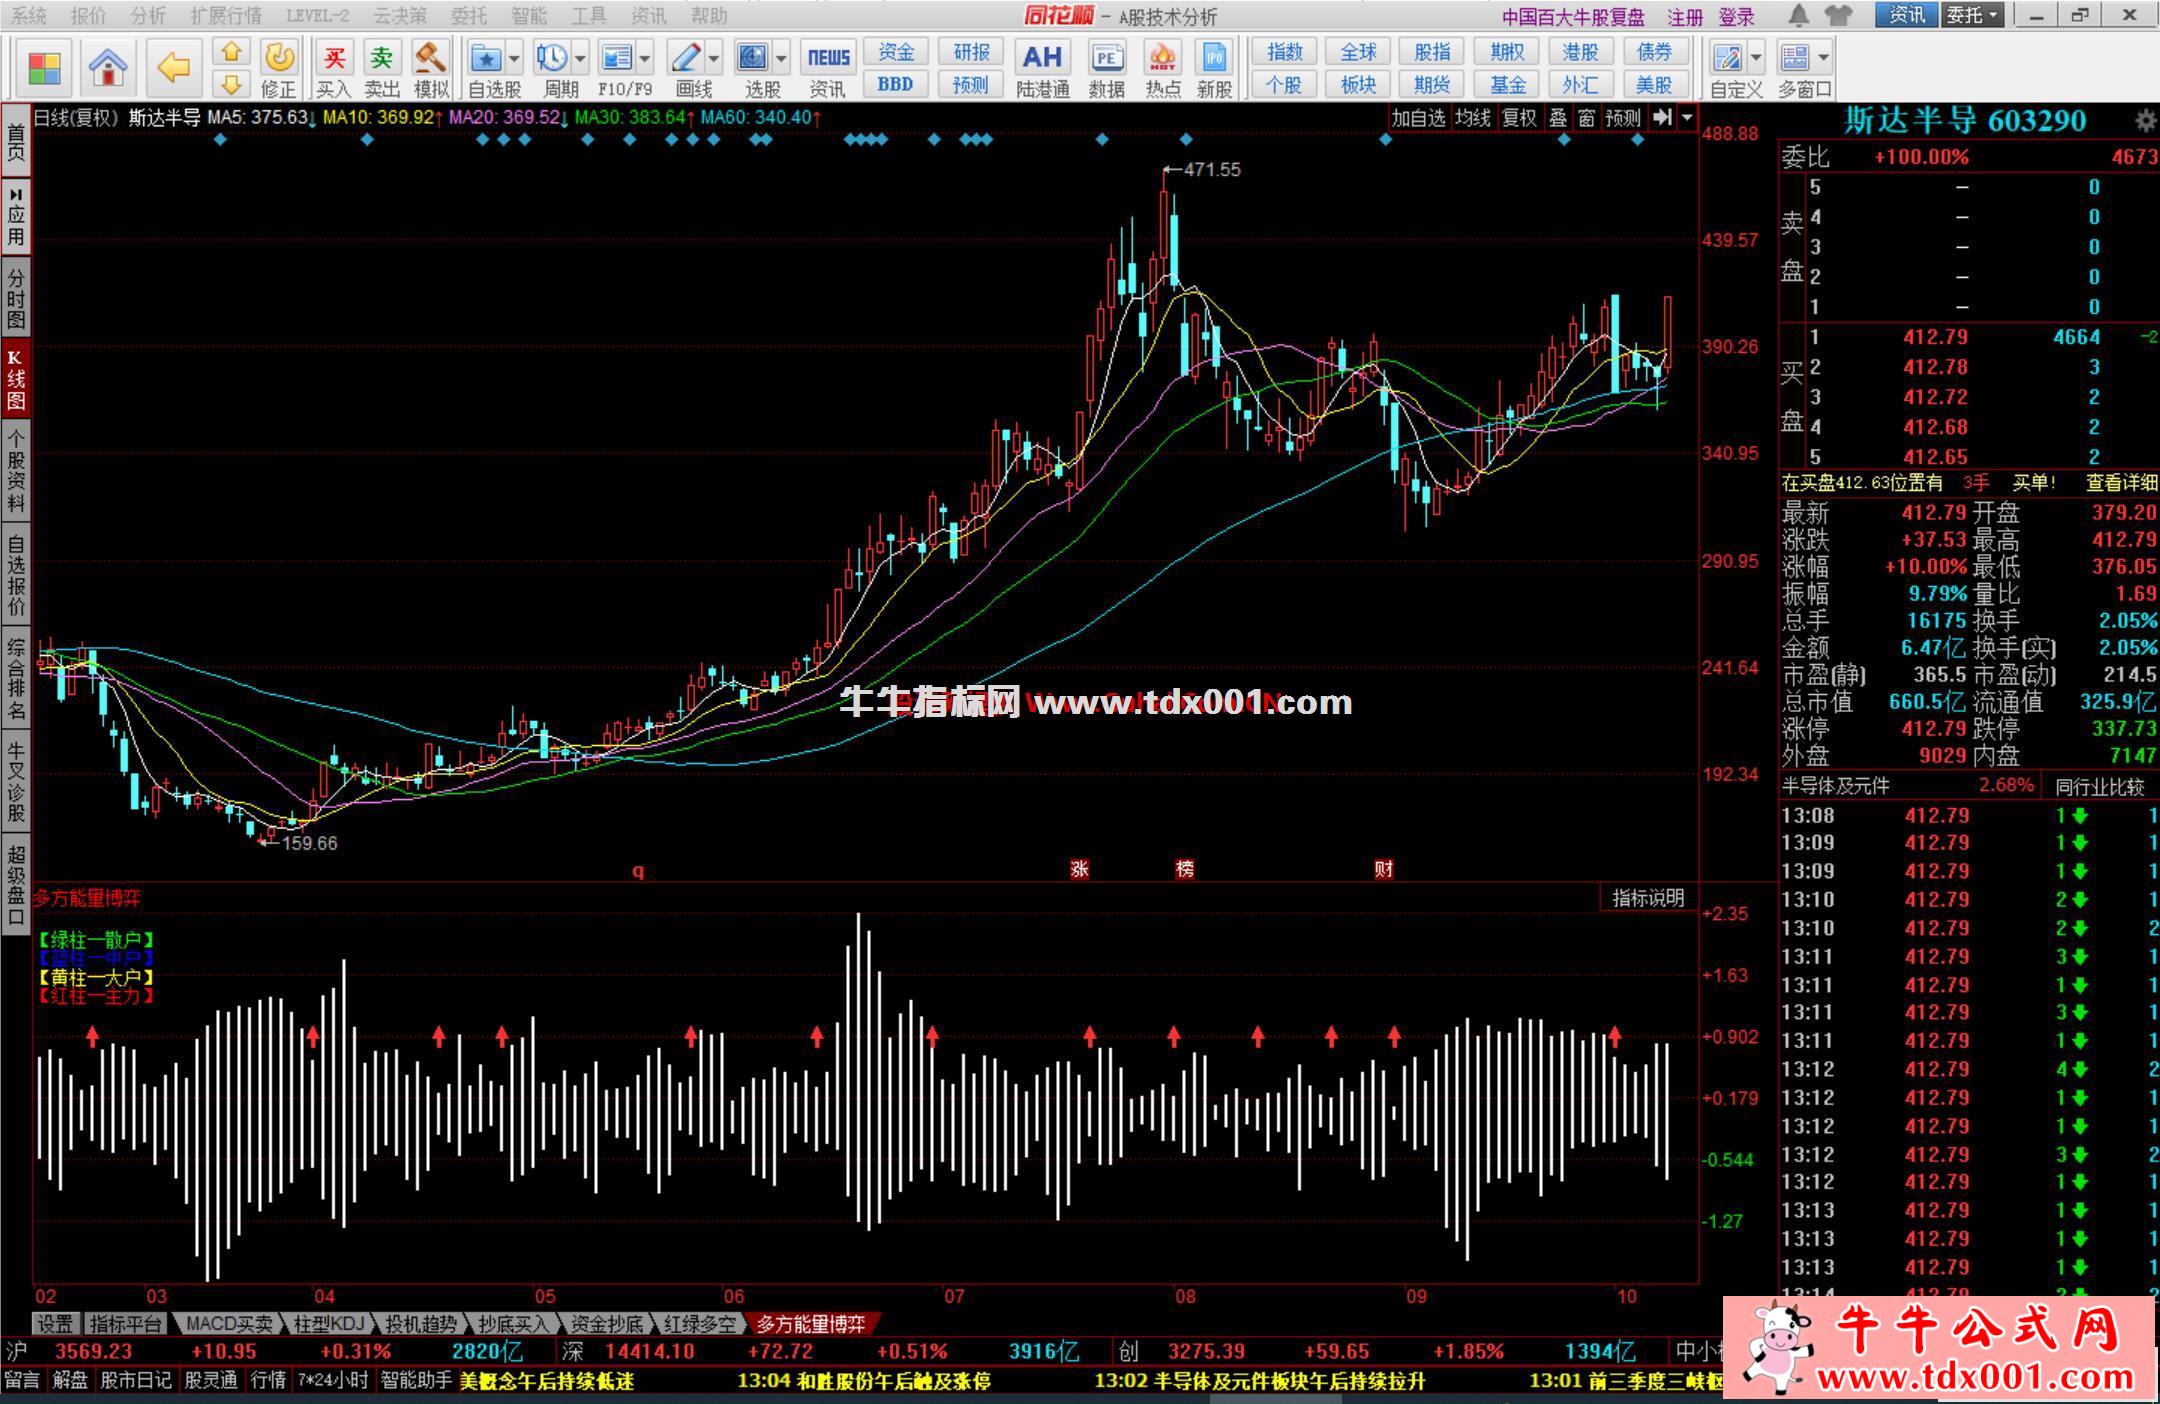Click the 选股 stock picker icon
Viewport: 2160px width, 1404px height.
point(752,58)
